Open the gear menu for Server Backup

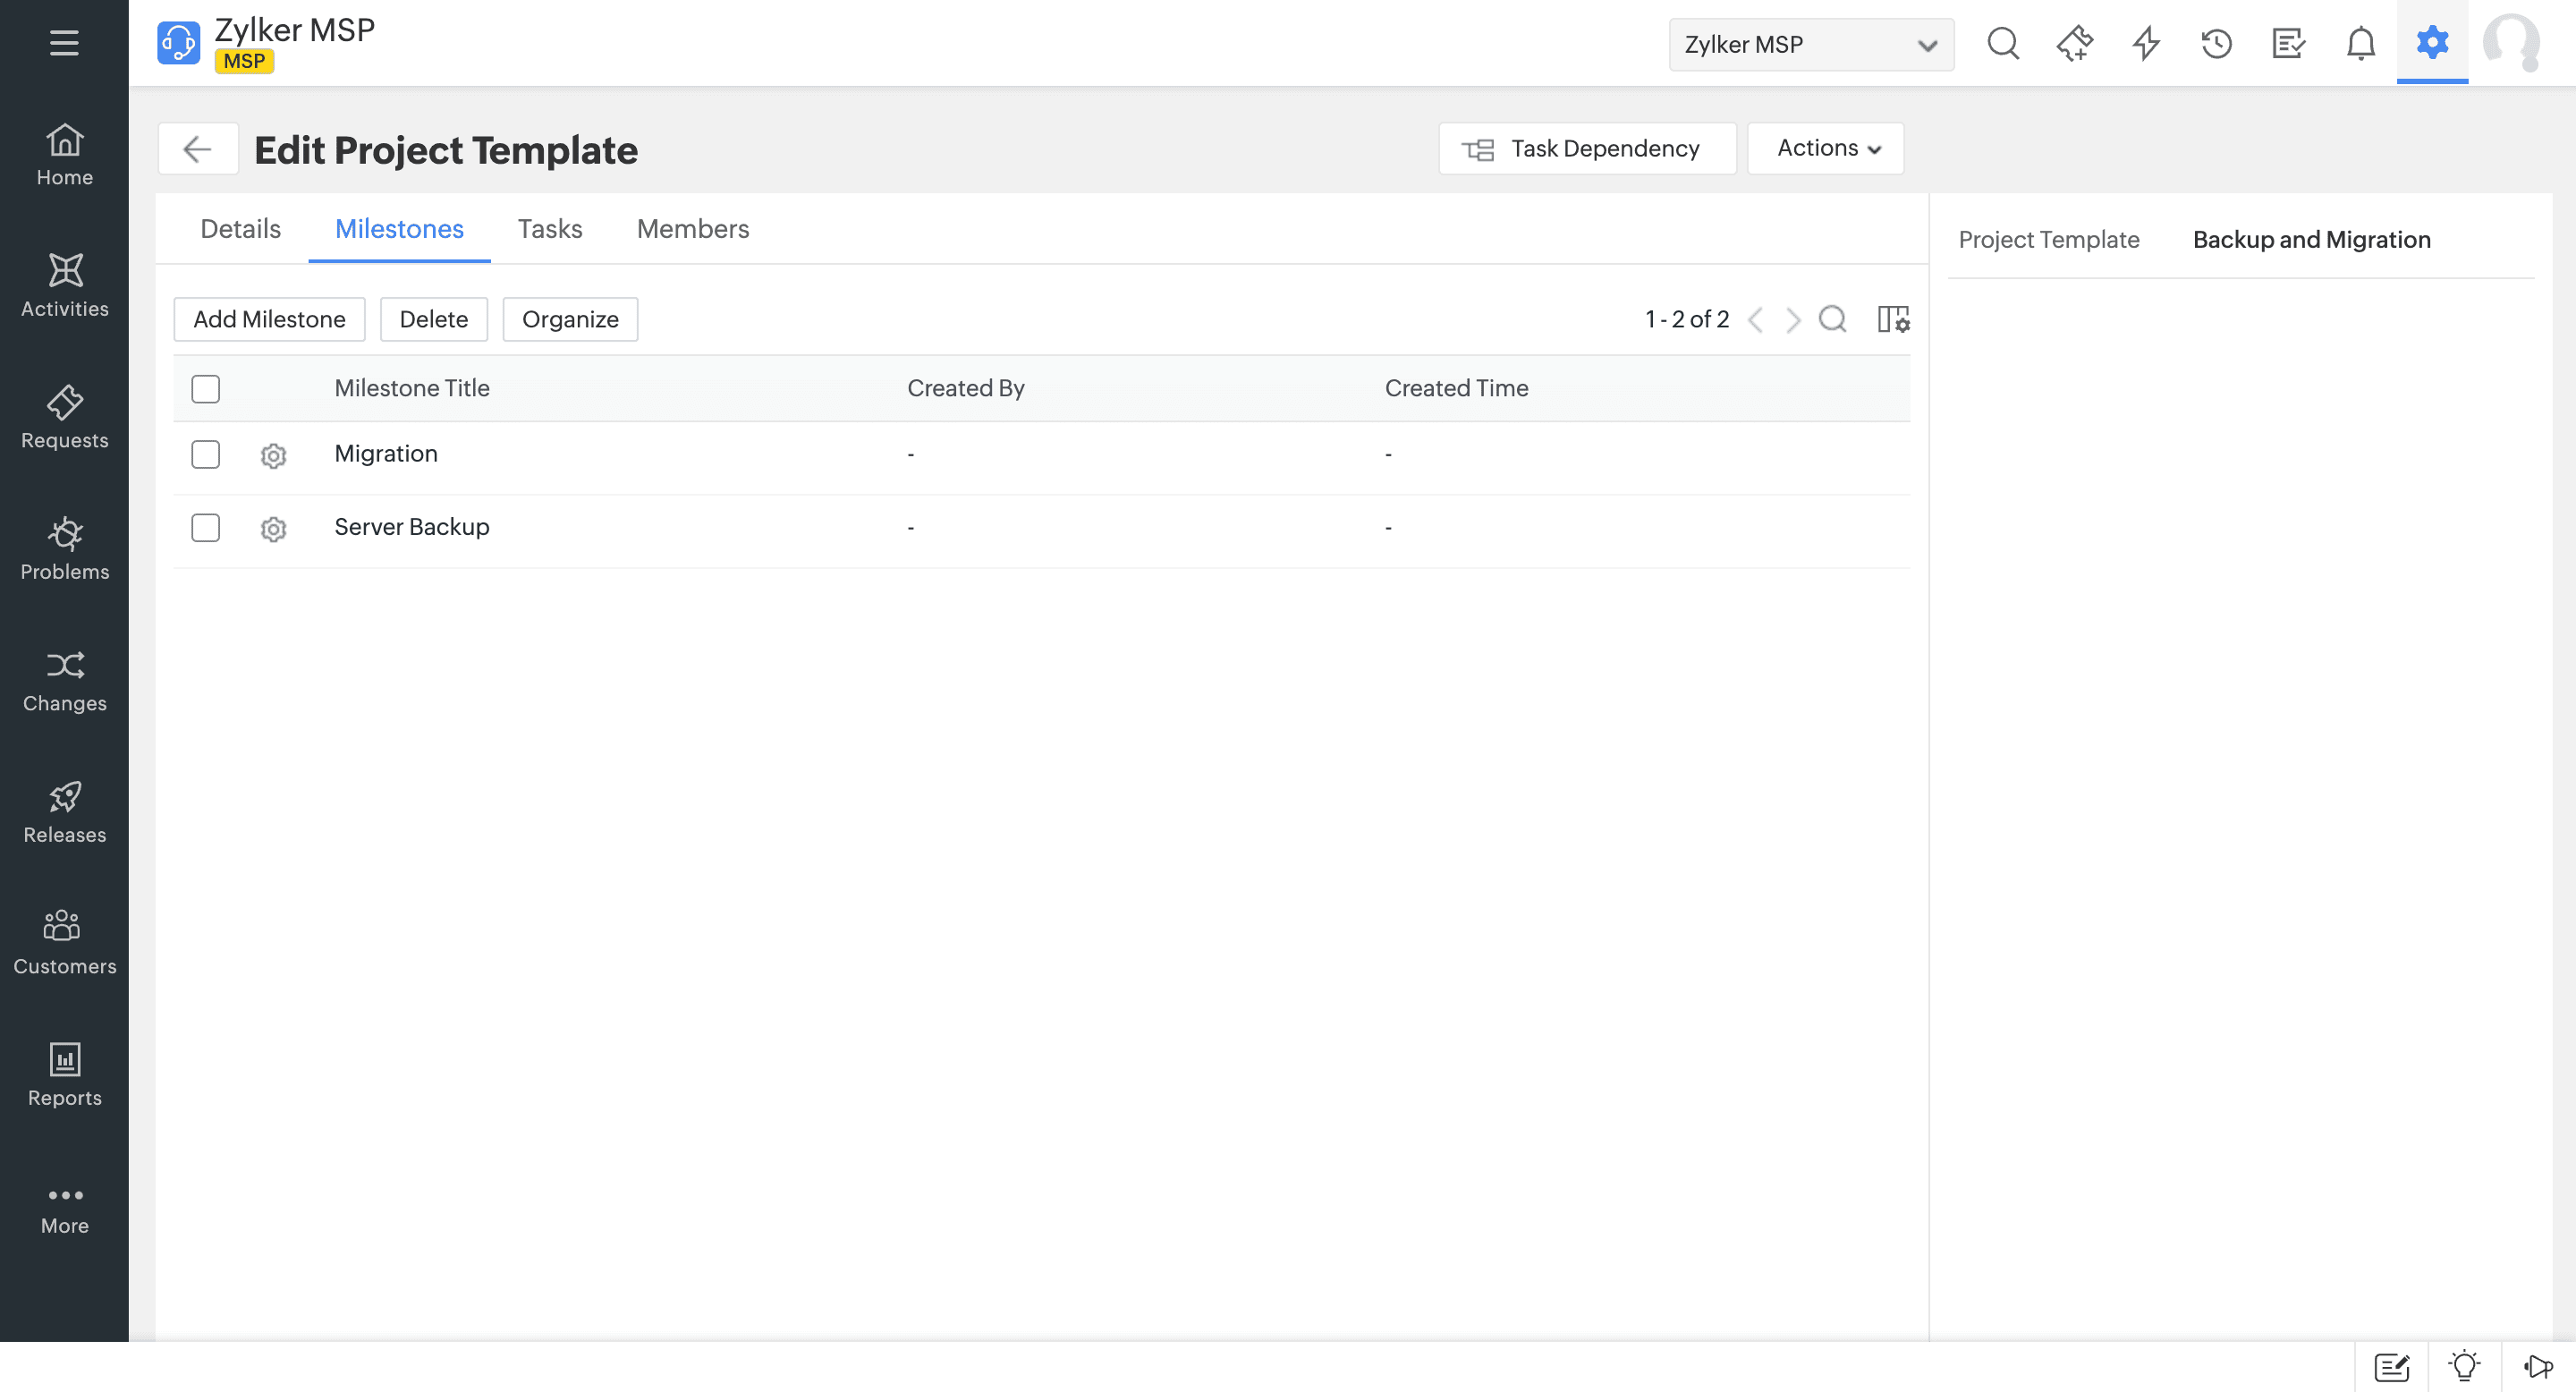point(273,528)
